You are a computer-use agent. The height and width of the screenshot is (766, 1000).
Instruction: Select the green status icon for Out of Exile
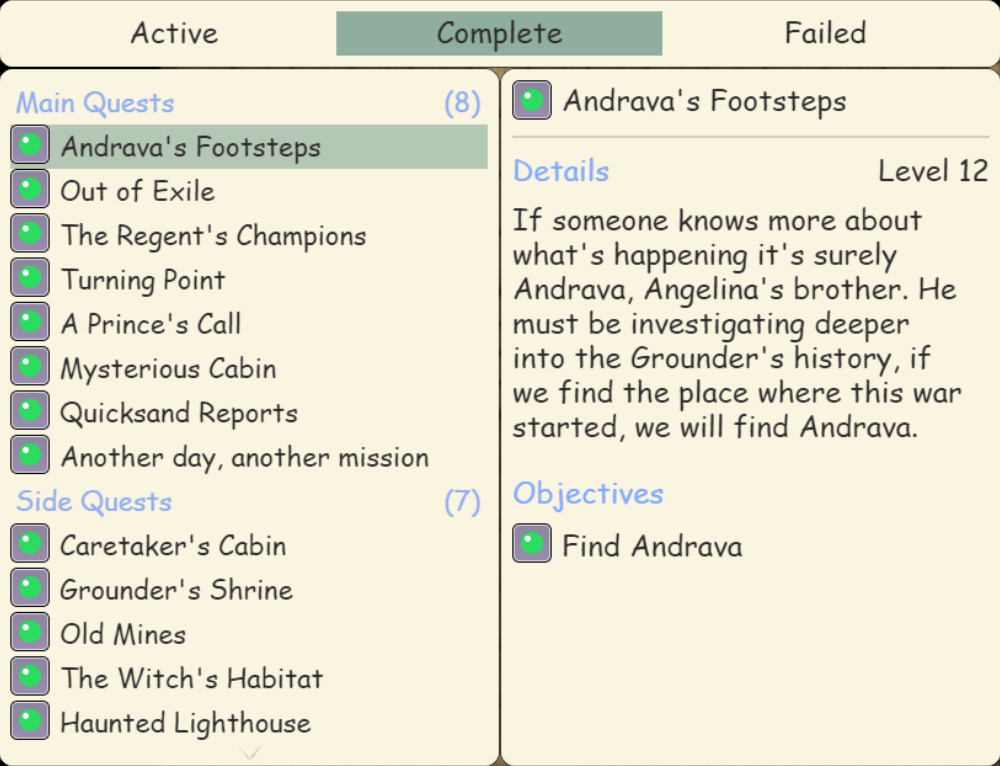point(30,189)
